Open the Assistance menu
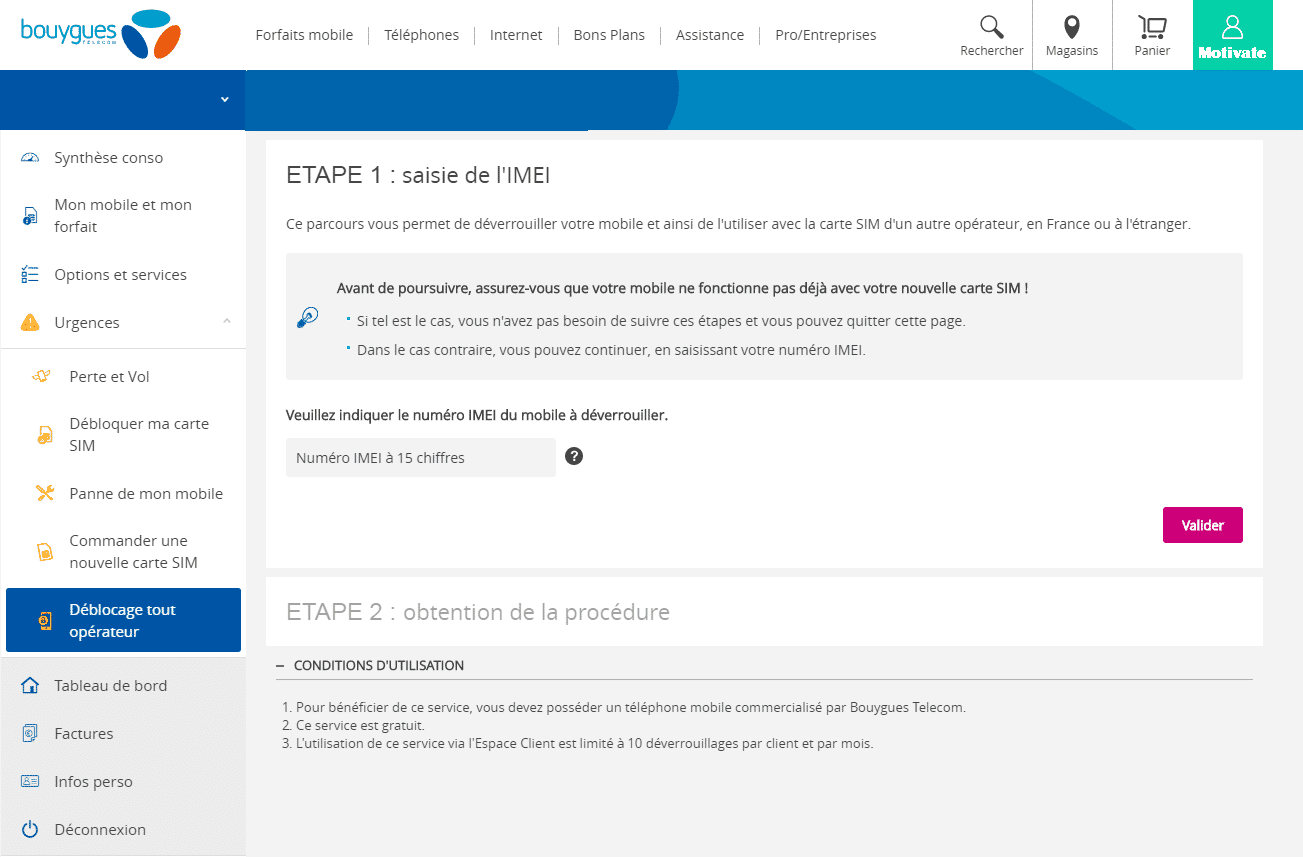 (x=710, y=35)
